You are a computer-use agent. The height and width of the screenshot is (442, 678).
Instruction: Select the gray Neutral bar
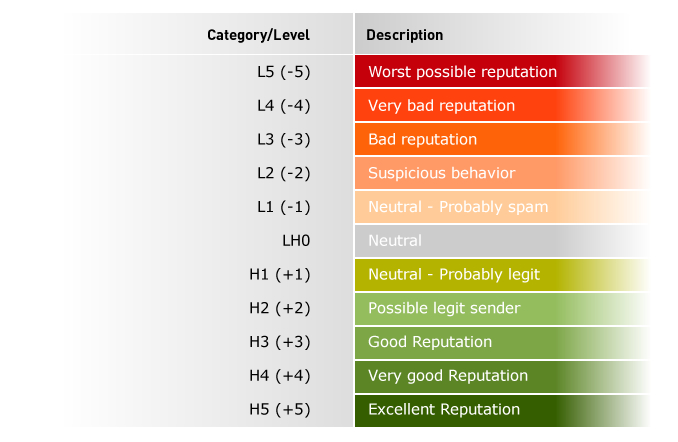tap(502, 240)
